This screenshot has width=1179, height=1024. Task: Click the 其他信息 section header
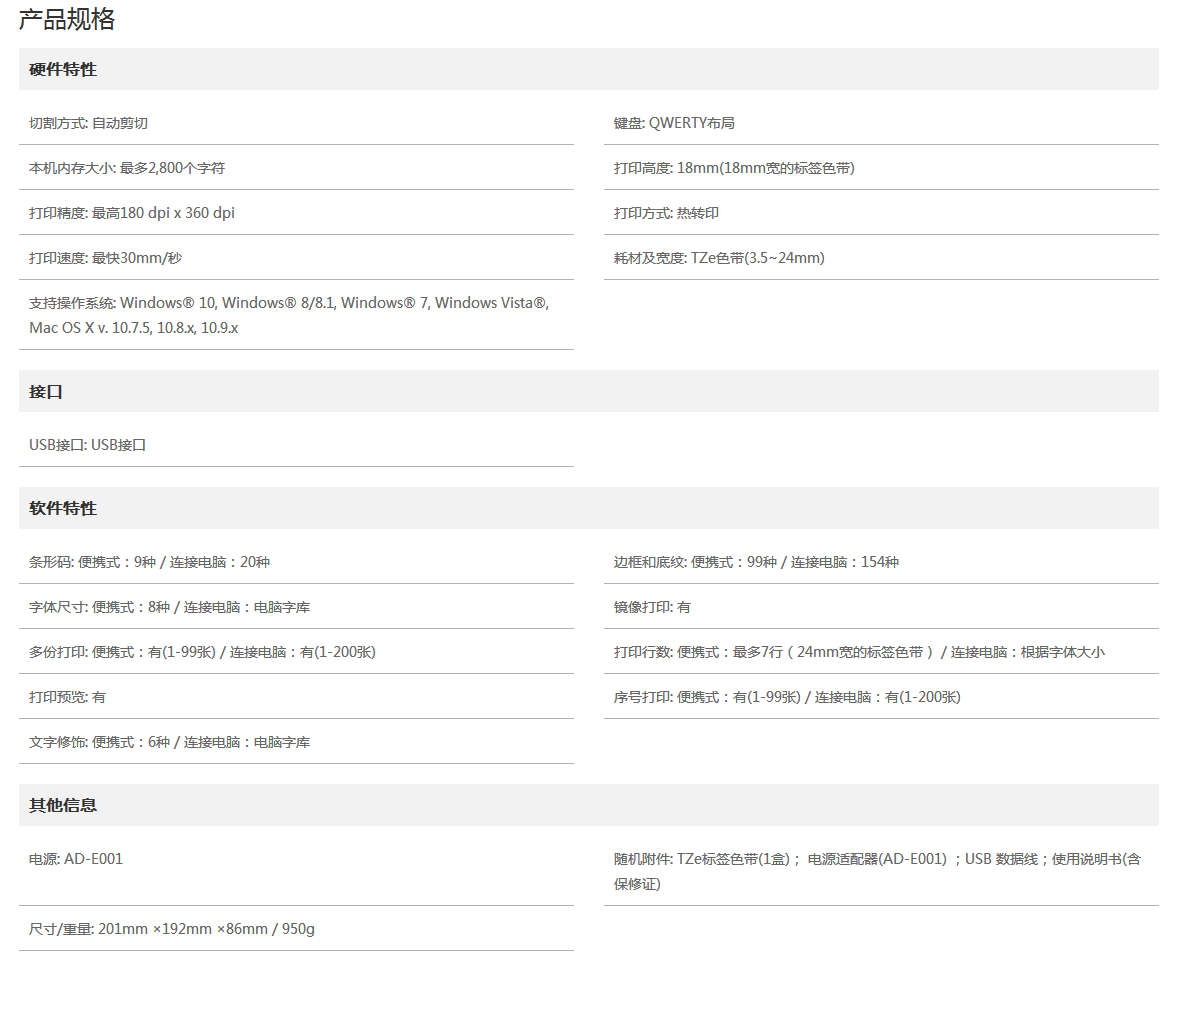[63, 805]
